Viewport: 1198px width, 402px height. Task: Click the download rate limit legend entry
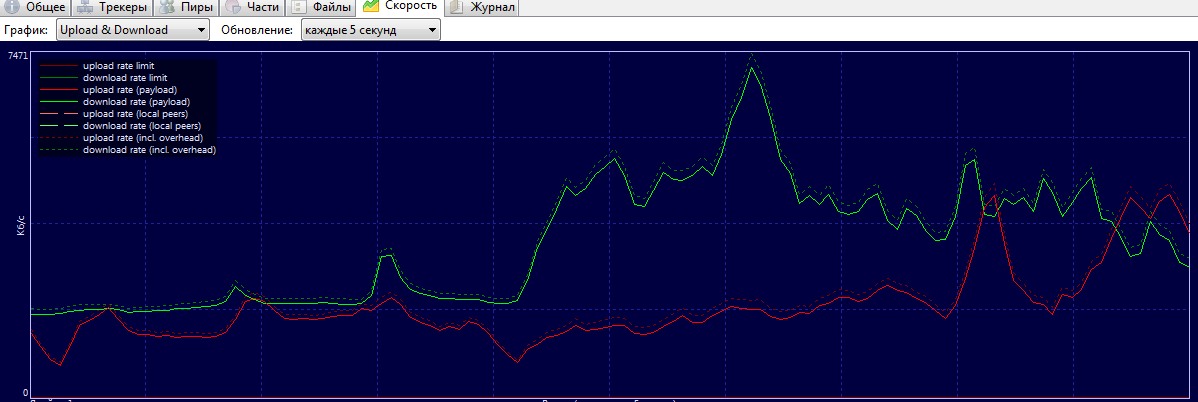[125, 78]
